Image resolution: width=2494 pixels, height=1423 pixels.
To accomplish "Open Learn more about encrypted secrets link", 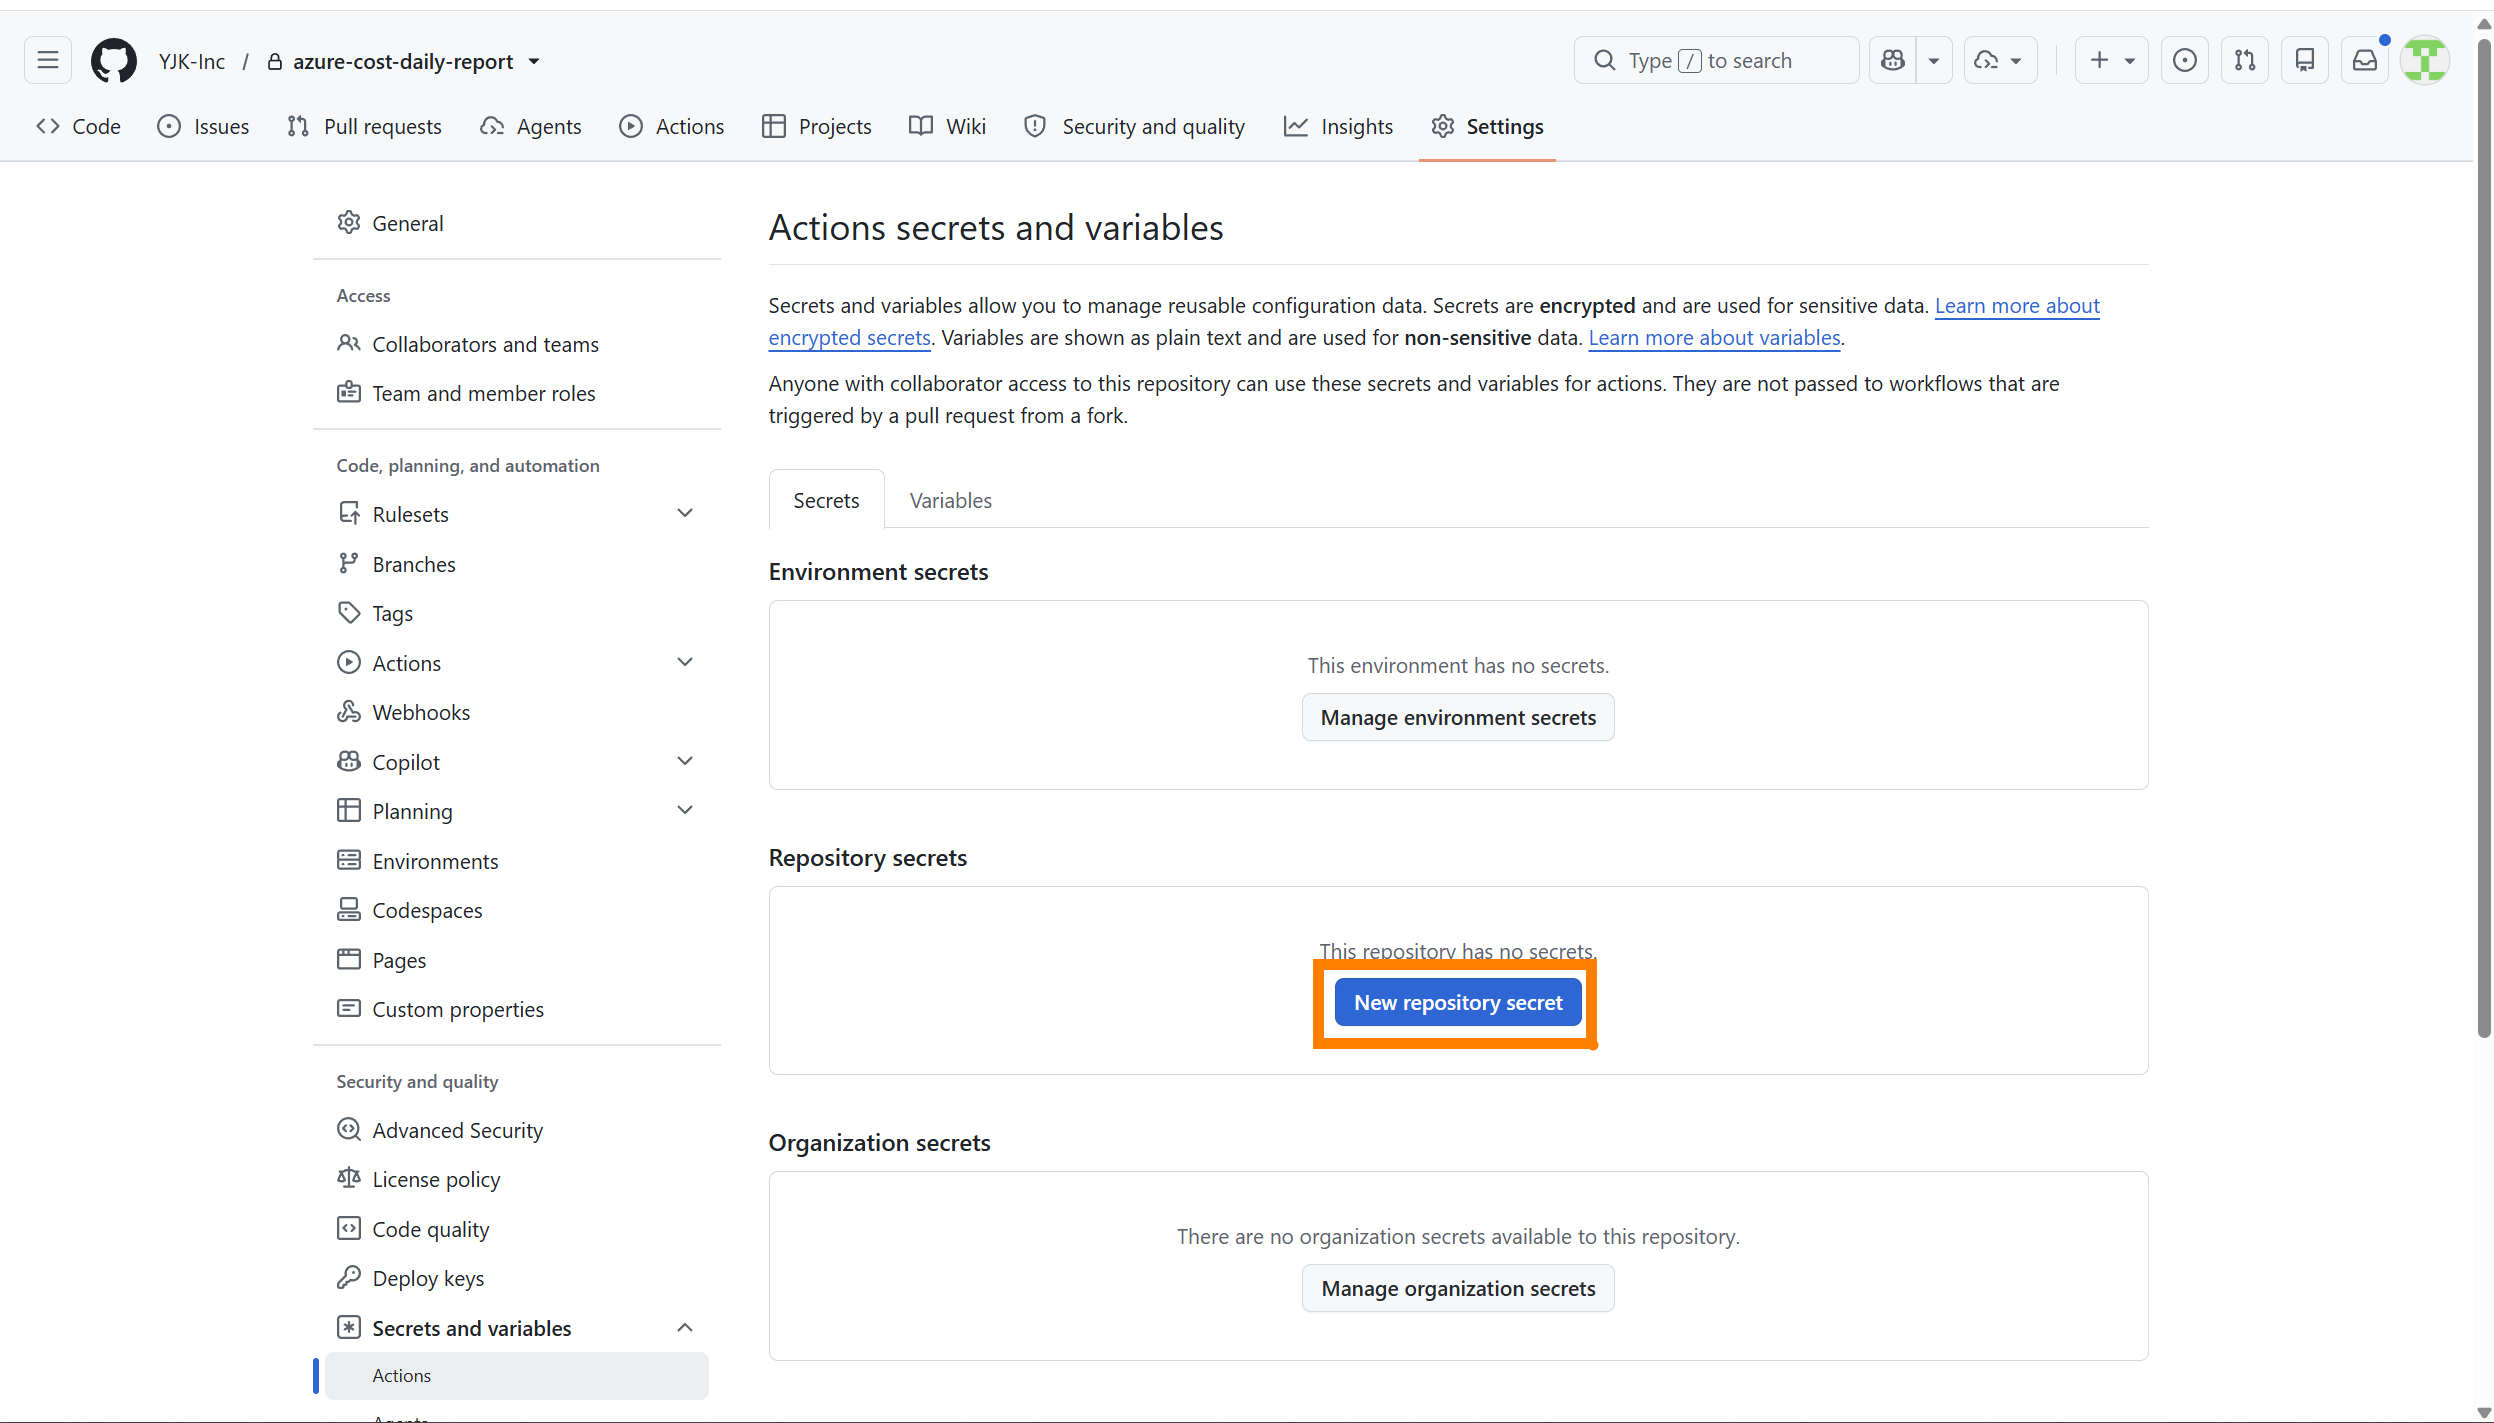I will (x=2017, y=306).
